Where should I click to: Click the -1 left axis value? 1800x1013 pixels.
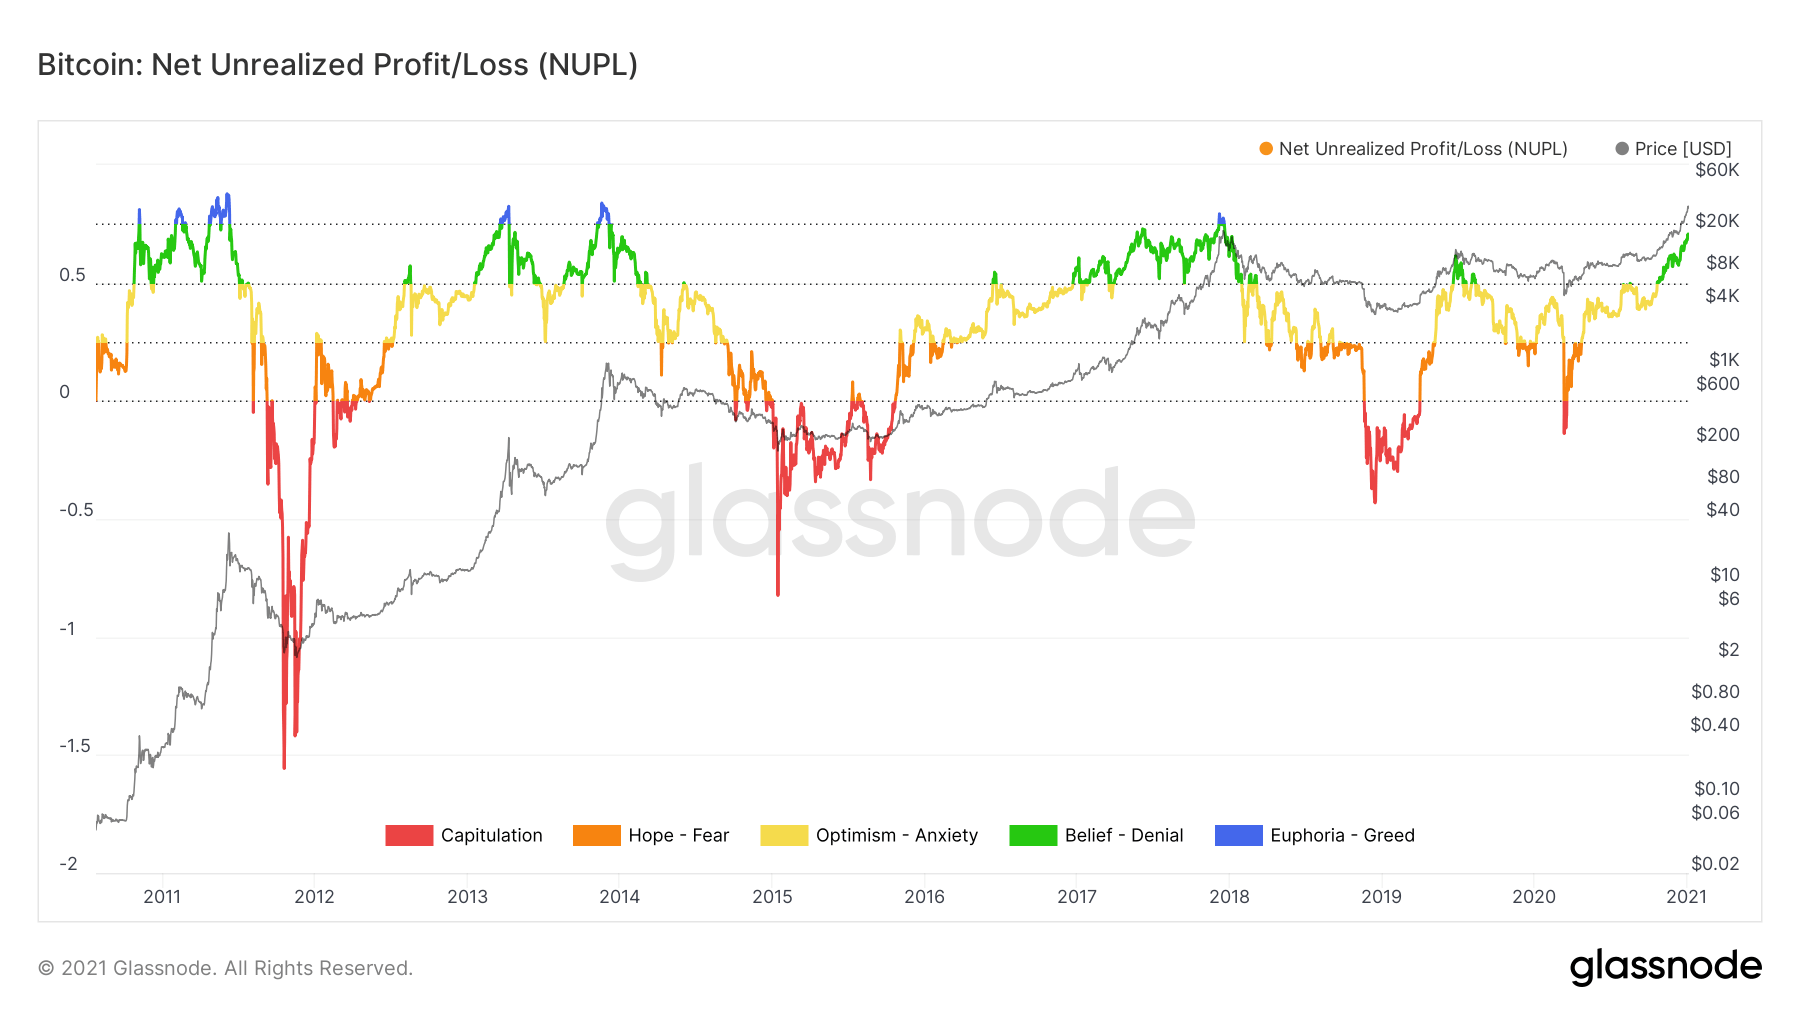tap(67, 629)
